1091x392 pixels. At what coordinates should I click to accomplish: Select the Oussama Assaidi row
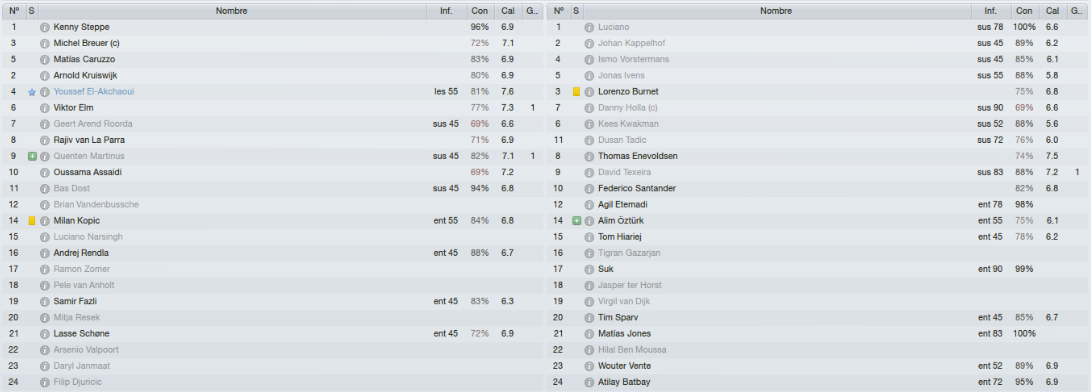(x=273, y=172)
